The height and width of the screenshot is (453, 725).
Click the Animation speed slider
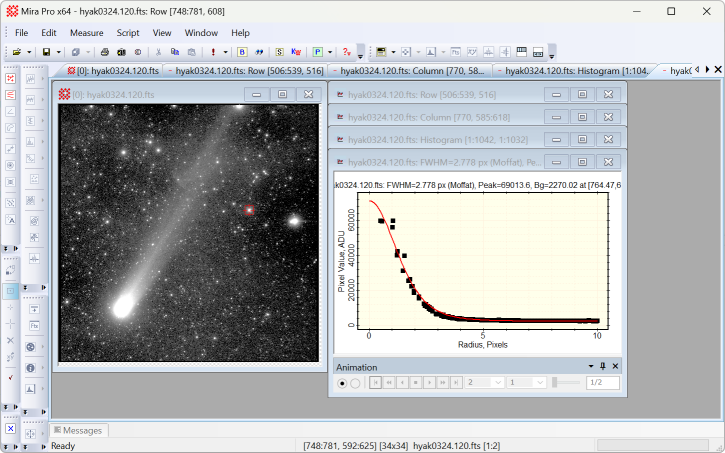pyautogui.click(x=566, y=383)
